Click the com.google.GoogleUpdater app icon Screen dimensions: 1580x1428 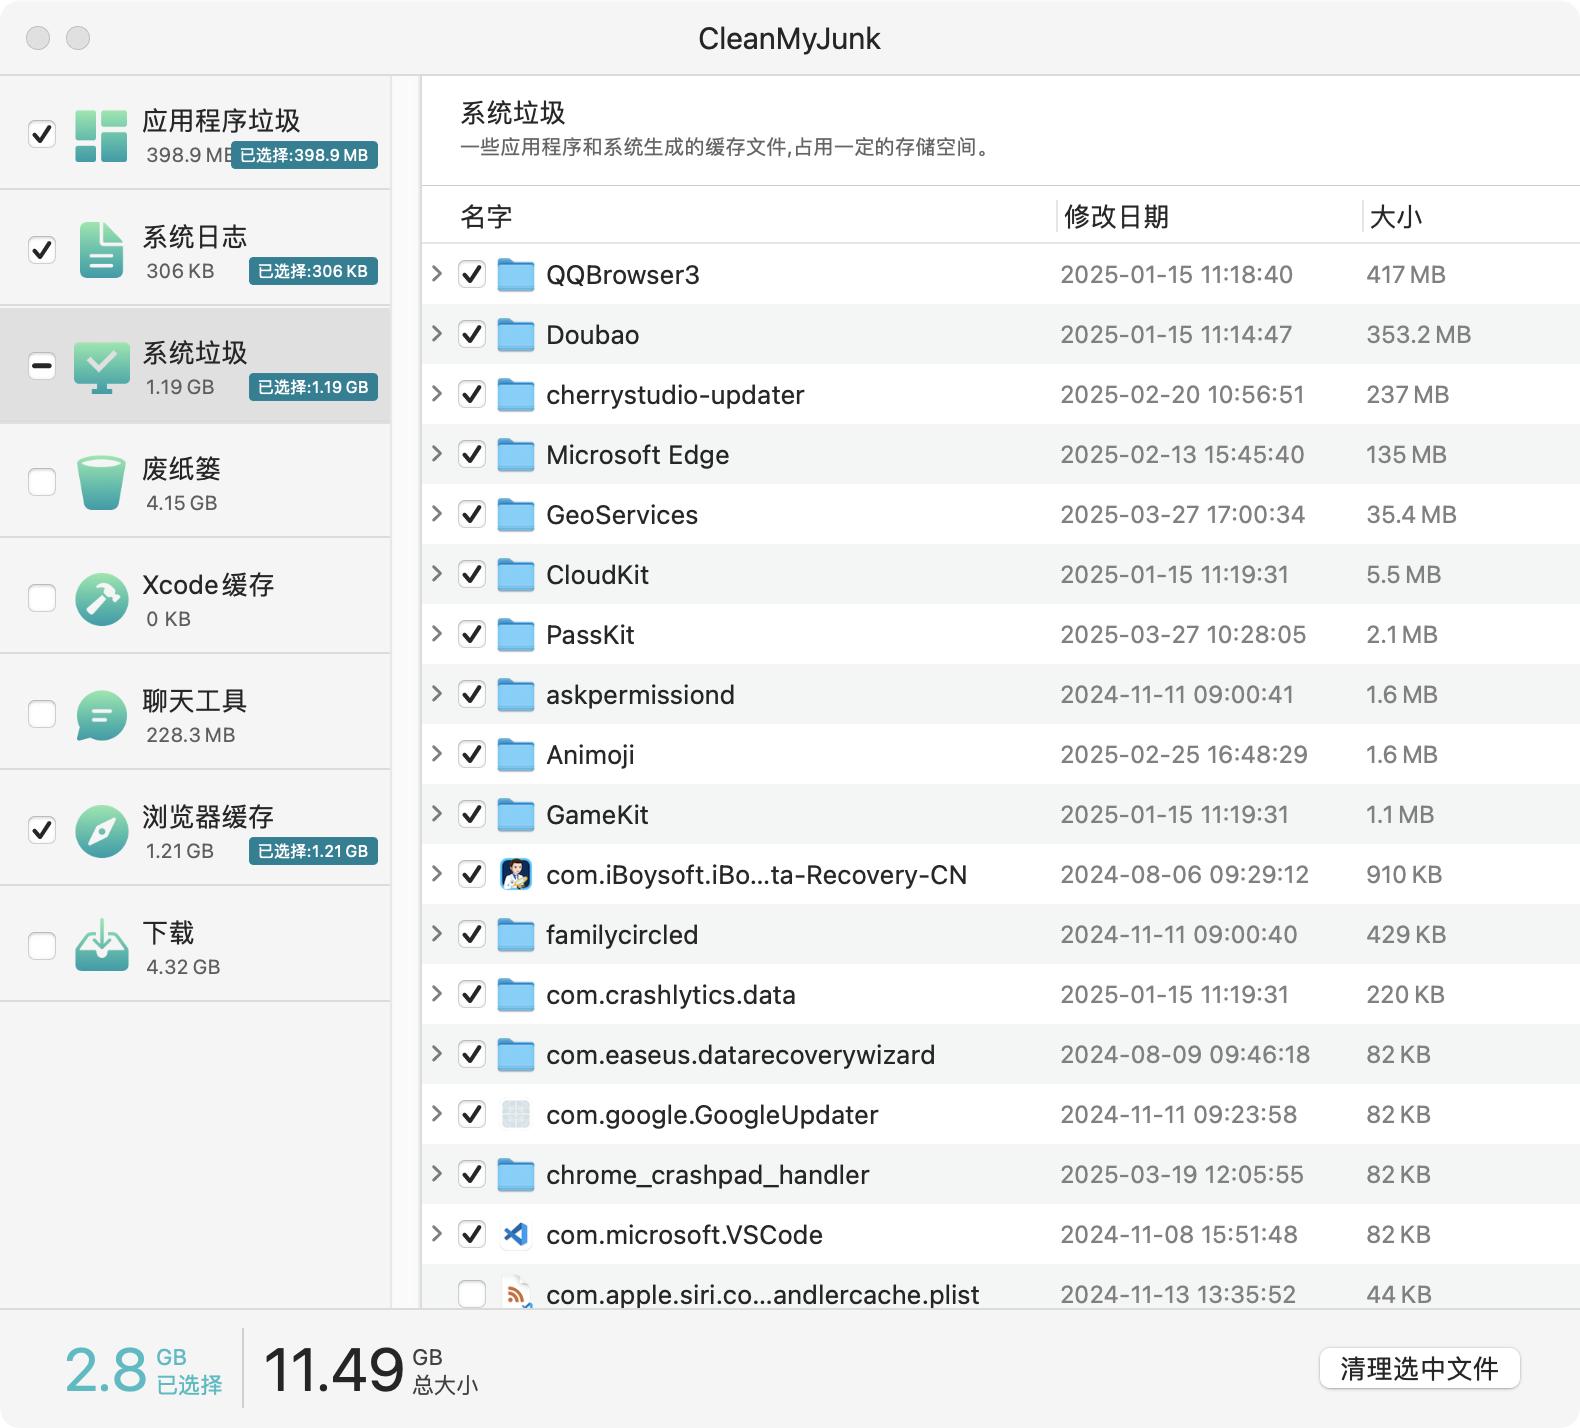(516, 1114)
